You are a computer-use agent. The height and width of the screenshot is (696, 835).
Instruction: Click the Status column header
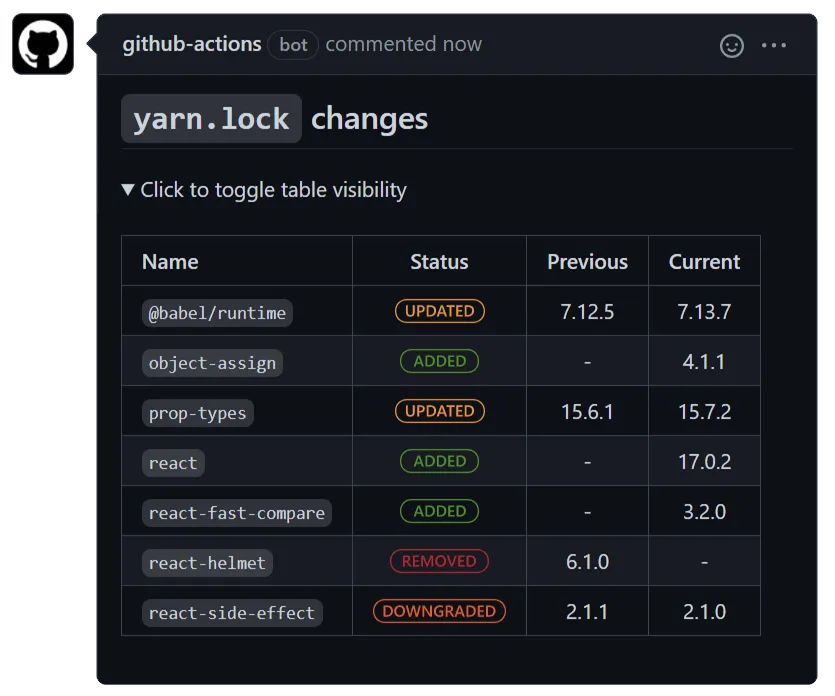439,262
